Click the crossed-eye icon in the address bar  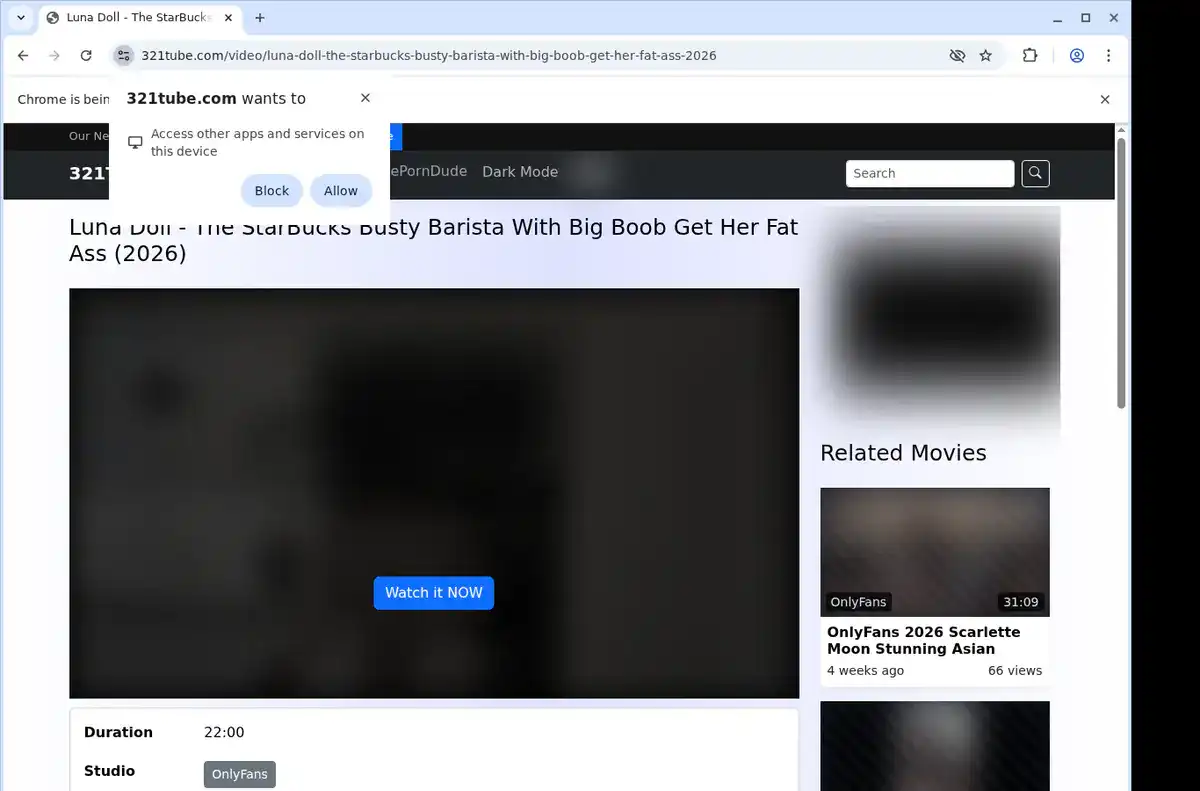click(x=957, y=56)
